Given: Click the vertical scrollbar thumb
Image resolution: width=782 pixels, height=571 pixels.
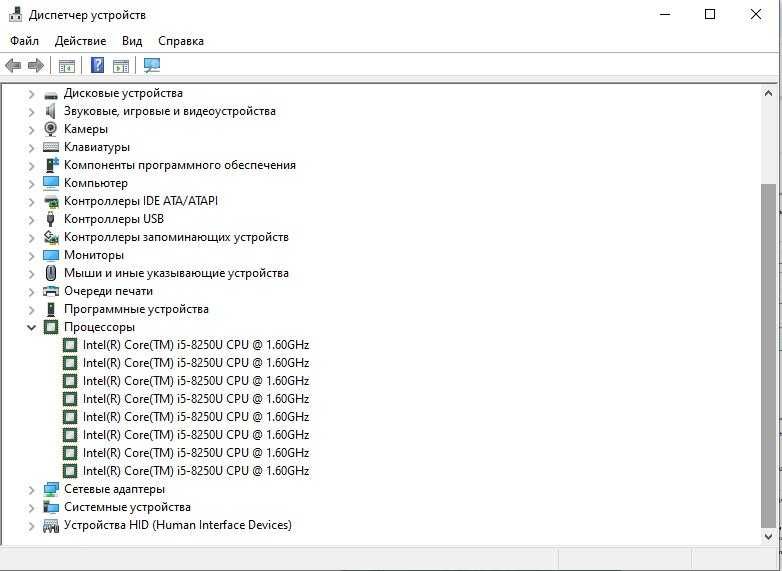Looking at the screenshot, I should tap(769, 355).
